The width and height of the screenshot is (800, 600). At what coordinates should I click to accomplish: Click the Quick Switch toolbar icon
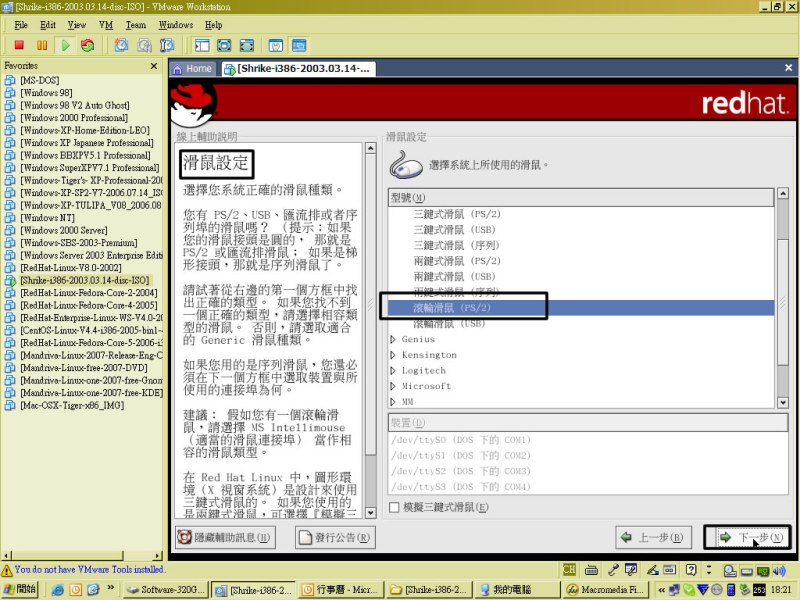(x=247, y=45)
